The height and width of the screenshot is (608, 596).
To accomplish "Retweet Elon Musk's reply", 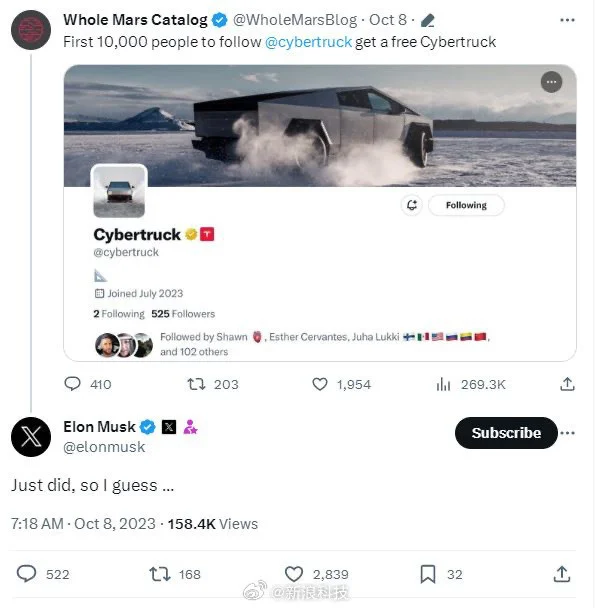I will point(160,574).
